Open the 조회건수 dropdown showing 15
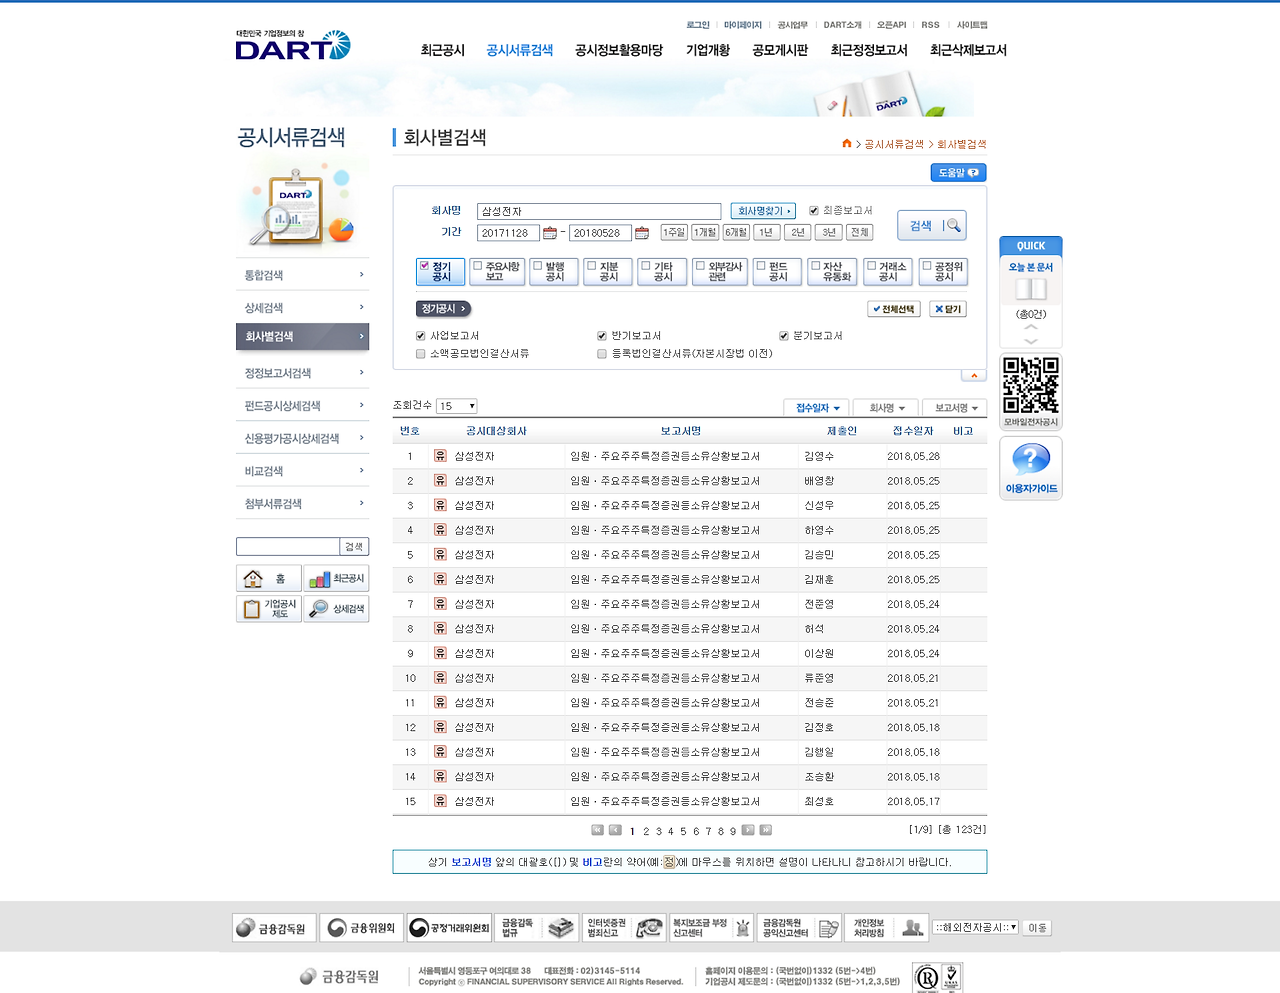Screen dimensions: 1280x993 click(x=456, y=406)
